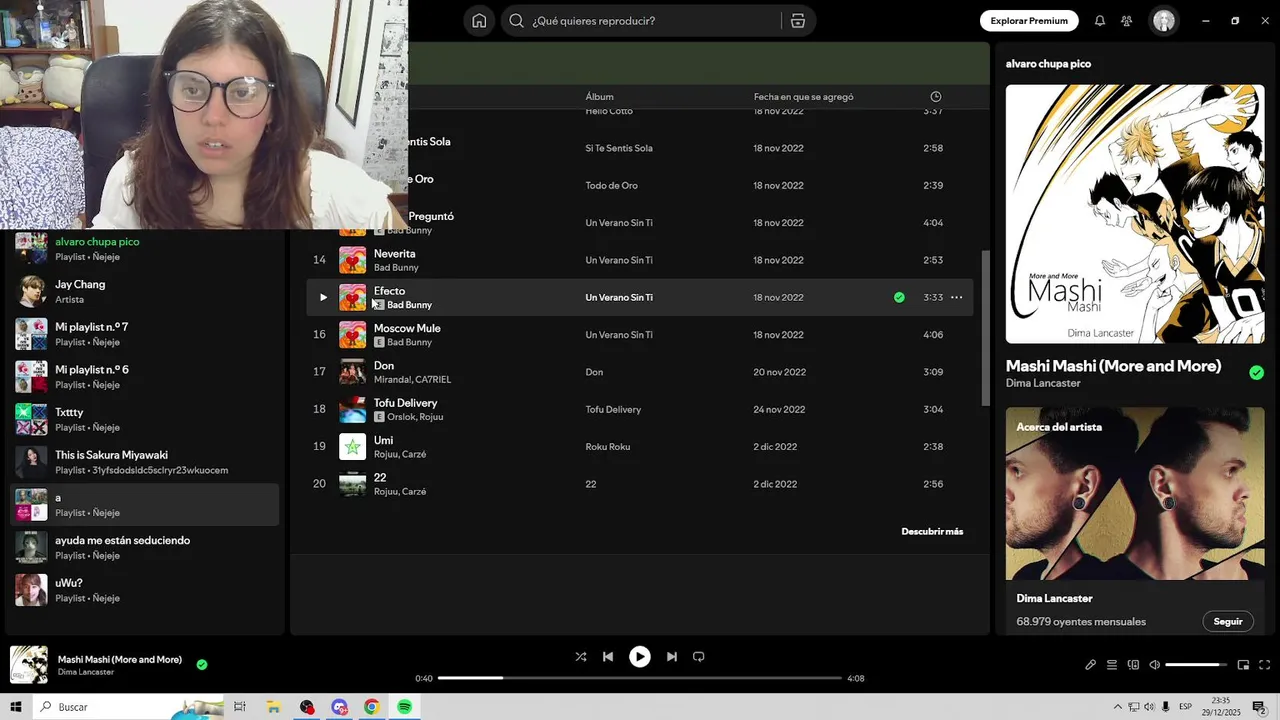Open Google Chrome from taskbar
The image size is (1280, 720).
tap(371, 707)
